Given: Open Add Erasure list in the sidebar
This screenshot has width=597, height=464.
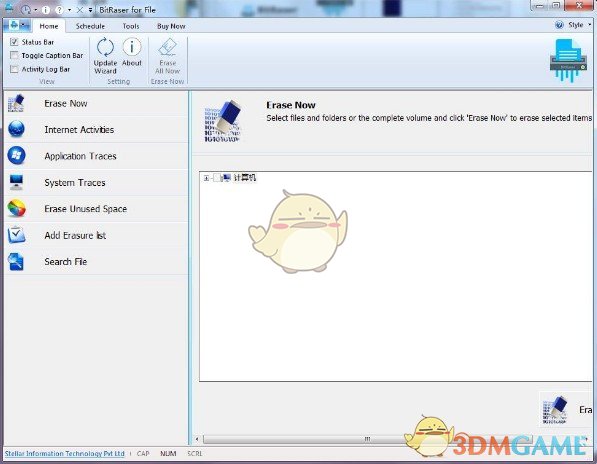Looking at the screenshot, I should (x=96, y=236).
